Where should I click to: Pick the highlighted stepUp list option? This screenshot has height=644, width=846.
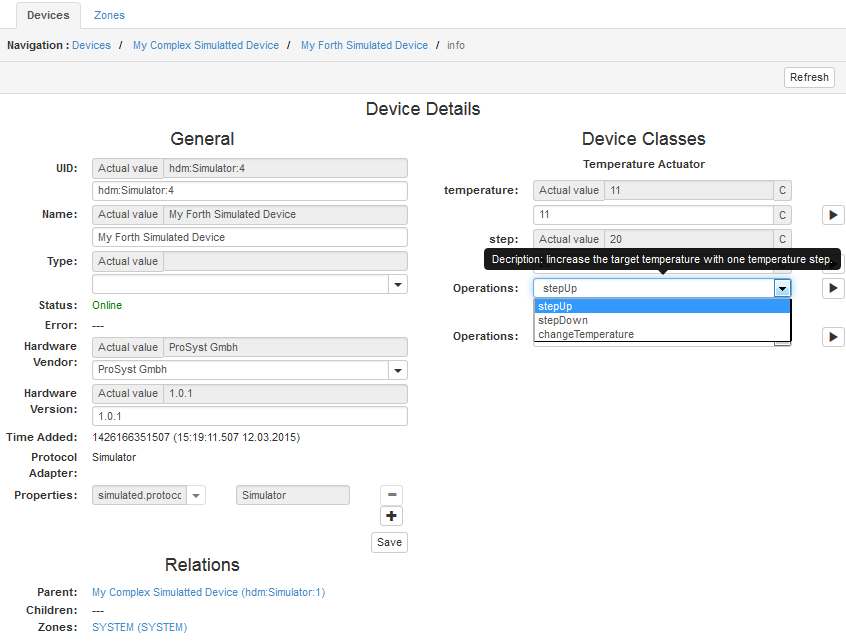click(x=555, y=306)
